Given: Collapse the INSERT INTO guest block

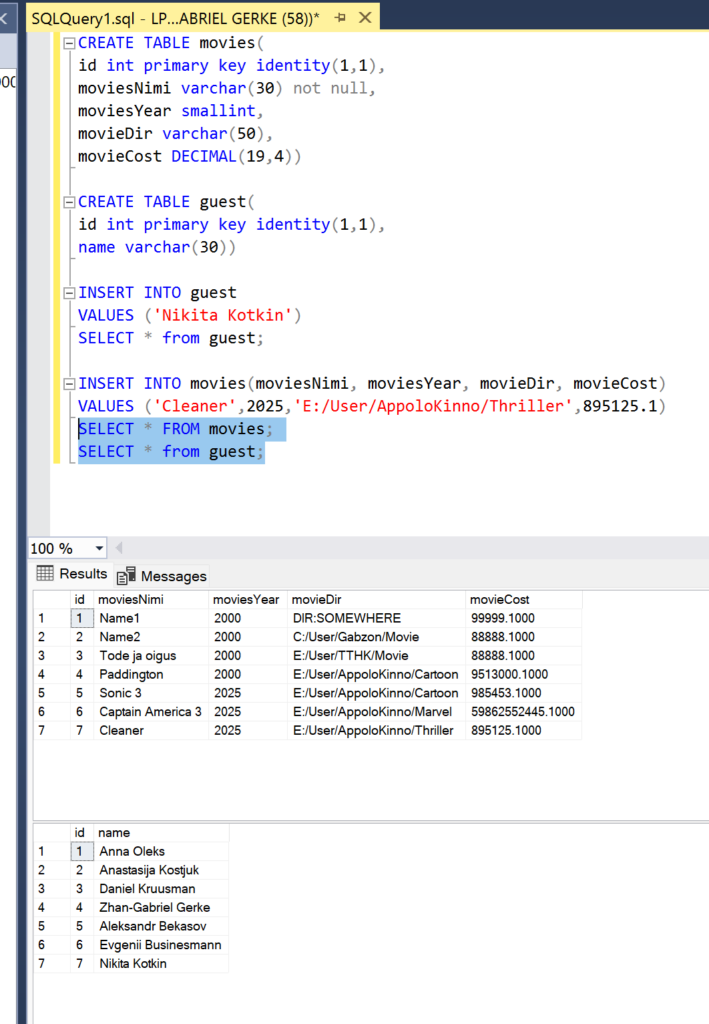Looking at the screenshot, I should tap(69, 293).
